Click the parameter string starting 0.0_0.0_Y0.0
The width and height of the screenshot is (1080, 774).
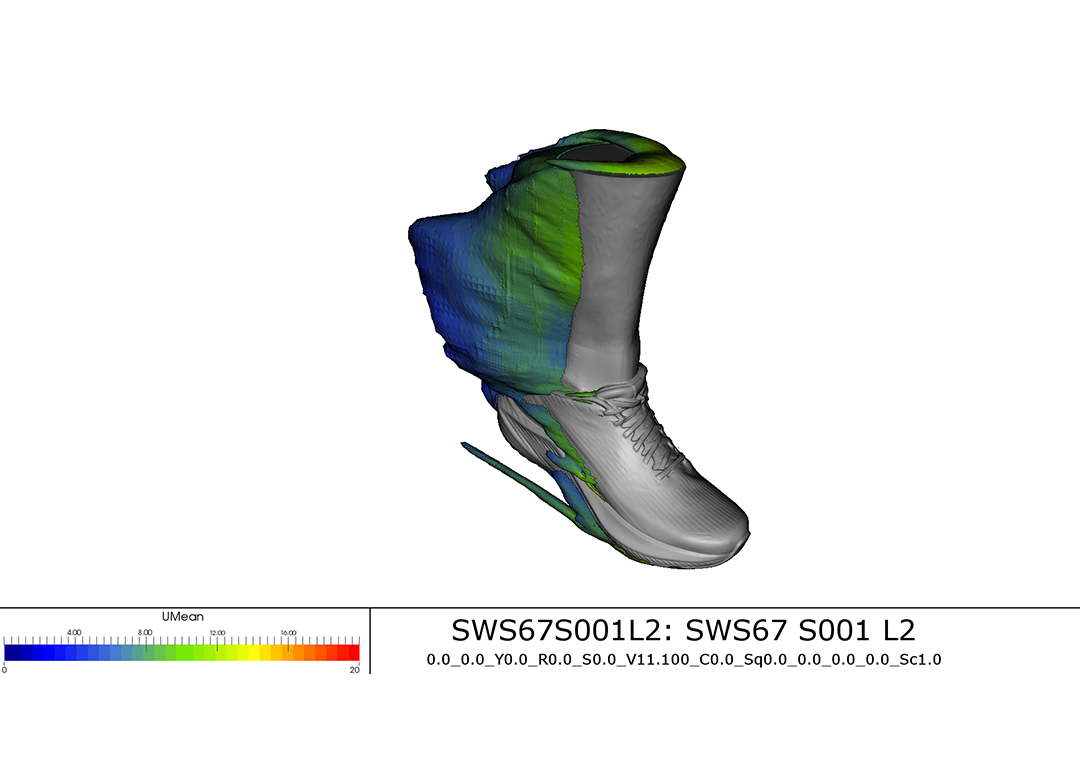[x=683, y=660]
